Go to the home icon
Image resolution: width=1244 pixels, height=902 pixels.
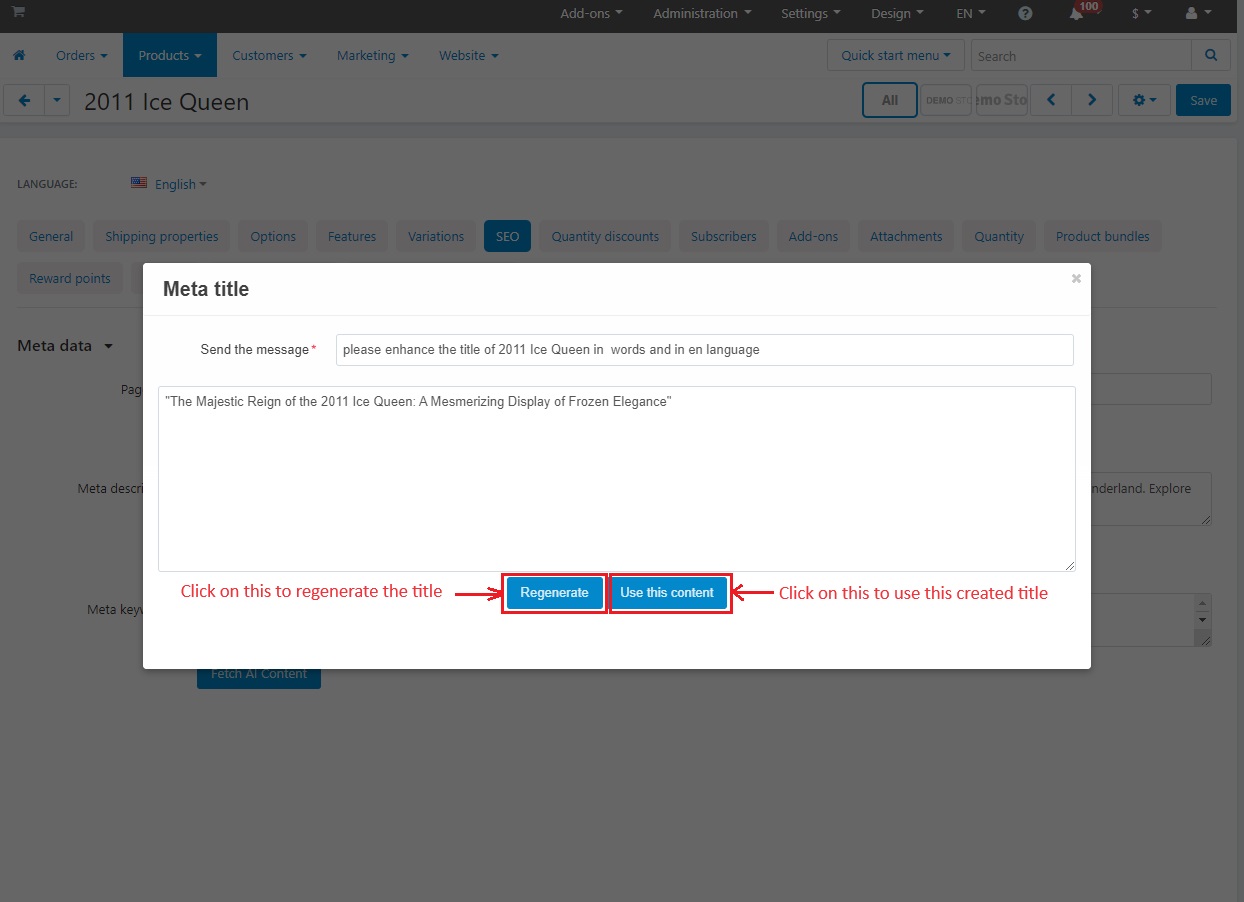[19, 56]
